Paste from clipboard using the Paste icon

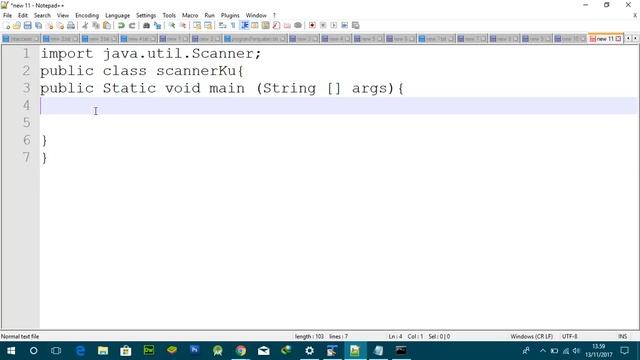click(107, 26)
